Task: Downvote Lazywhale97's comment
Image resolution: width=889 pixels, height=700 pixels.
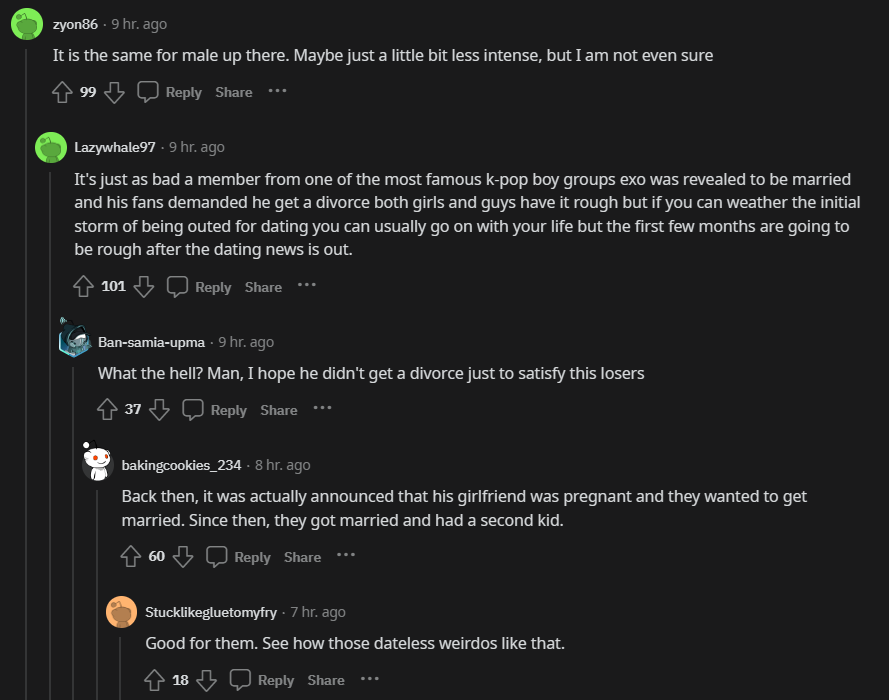Action: tap(144, 287)
